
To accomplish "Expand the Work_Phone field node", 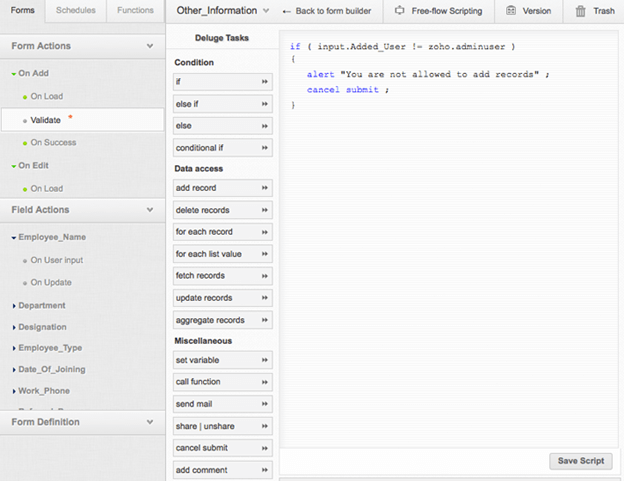I will coord(14,391).
